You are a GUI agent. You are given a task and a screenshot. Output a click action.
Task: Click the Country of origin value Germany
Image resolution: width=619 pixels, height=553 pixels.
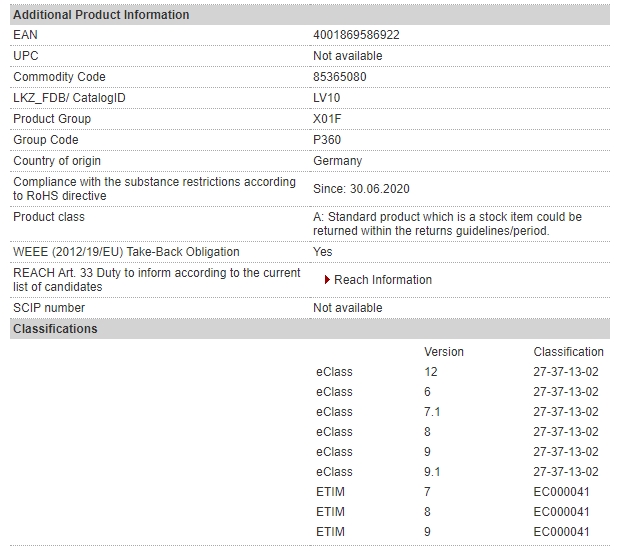tap(338, 161)
